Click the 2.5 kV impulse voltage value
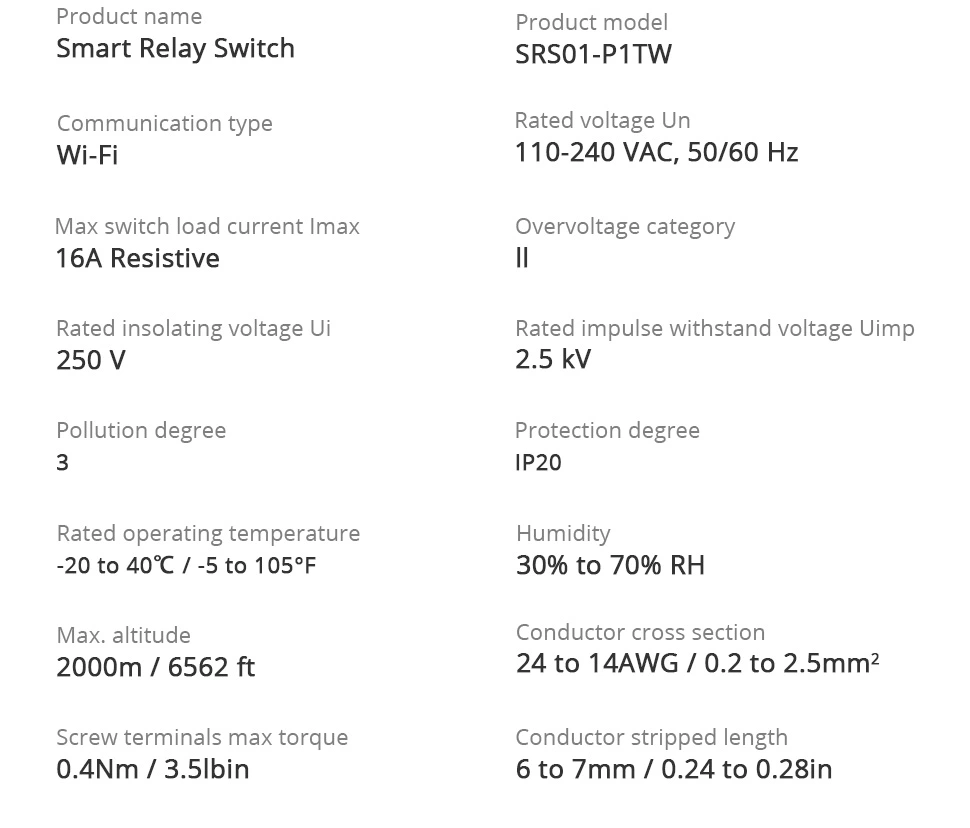Screen dimensions: 970x828 point(553,359)
